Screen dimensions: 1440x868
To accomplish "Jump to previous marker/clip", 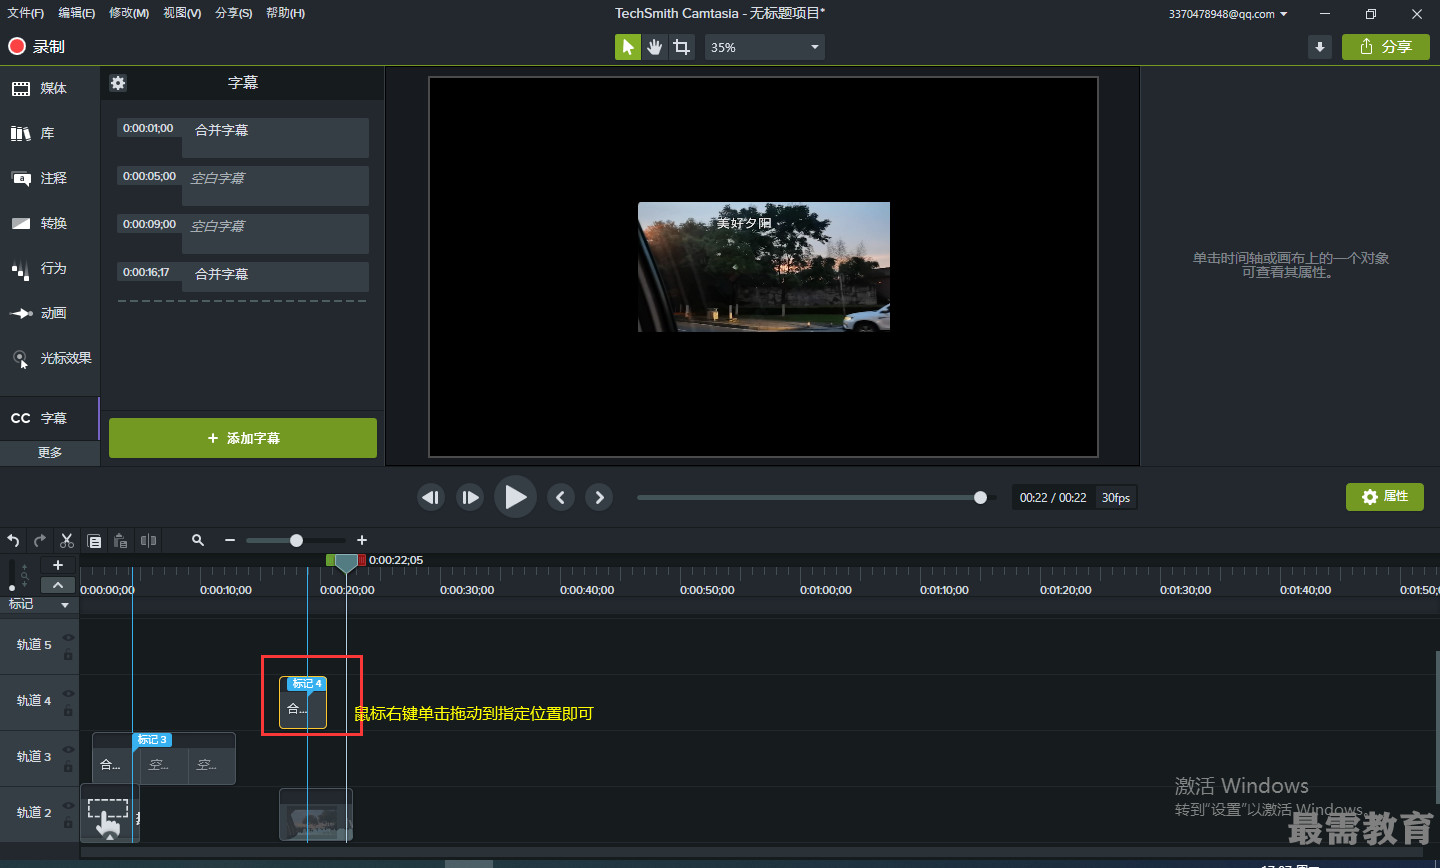I will coord(561,497).
